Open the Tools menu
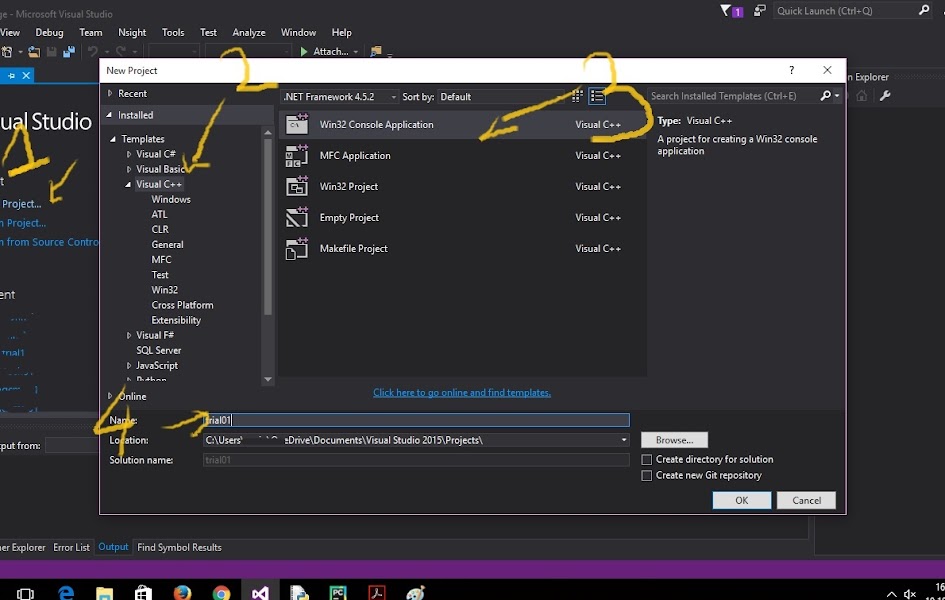 point(173,33)
